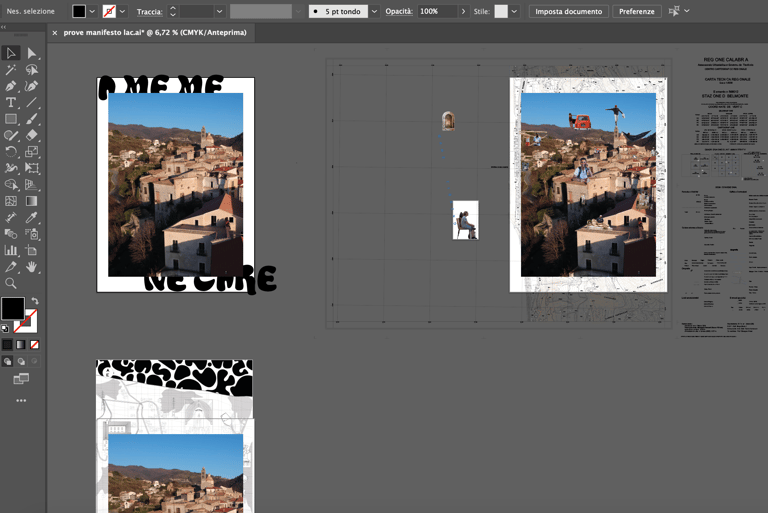Adjust the Traccia stroke weight stepper

pyautogui.click(x=172, y=11)
